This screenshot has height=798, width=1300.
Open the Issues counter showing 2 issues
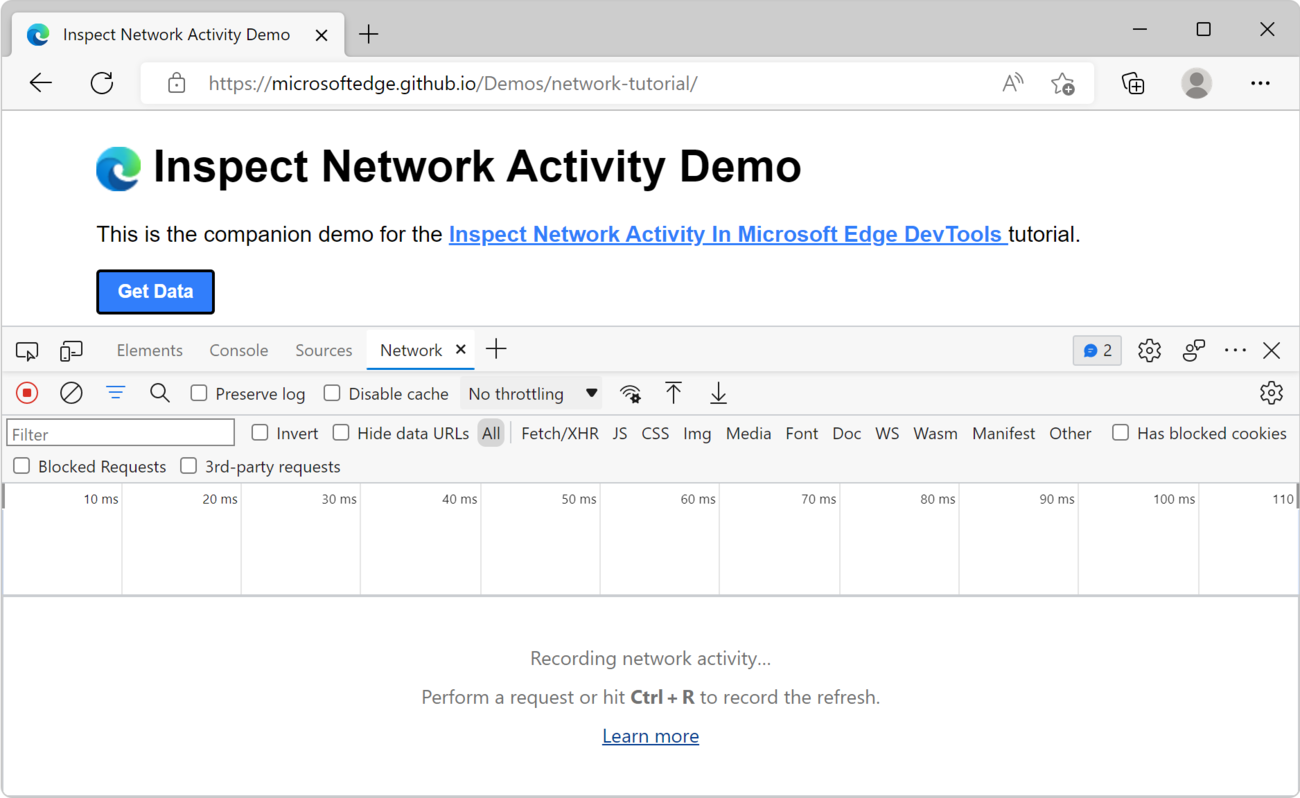tap(1096, 350)
